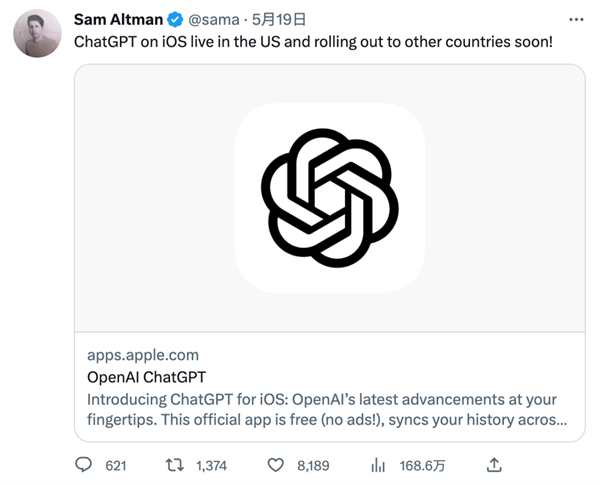Viewport: 600px width, 485px height.
Task: Click the 8,189 likes count
Action: click(x=315, y=465)
